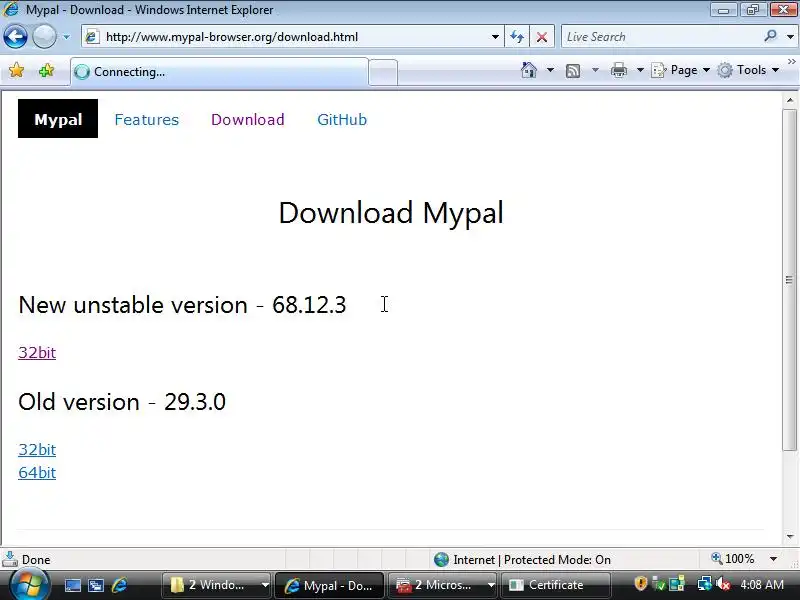
Task: Open a new tab with the blank tab button
Action: tap(383, 72)
